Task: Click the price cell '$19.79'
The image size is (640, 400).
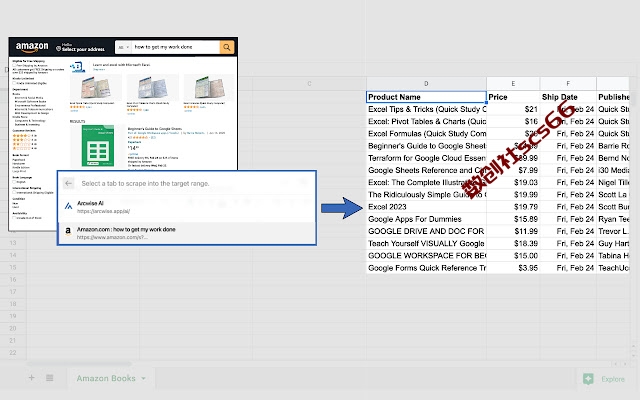Action: tap(513, 207)
